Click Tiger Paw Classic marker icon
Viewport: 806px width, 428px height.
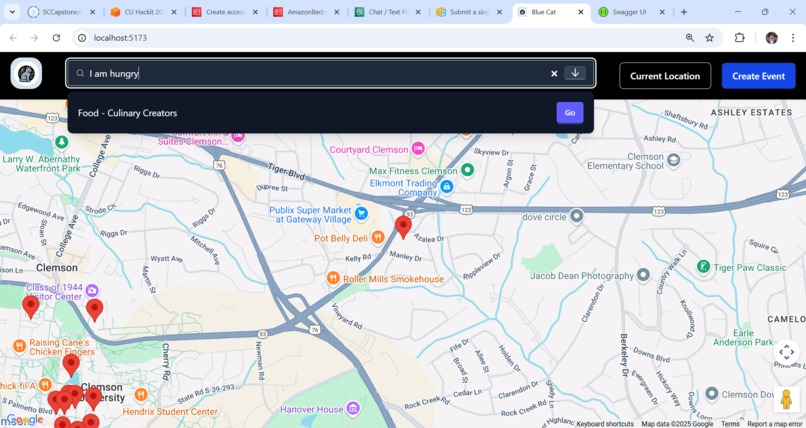[703, 267]
